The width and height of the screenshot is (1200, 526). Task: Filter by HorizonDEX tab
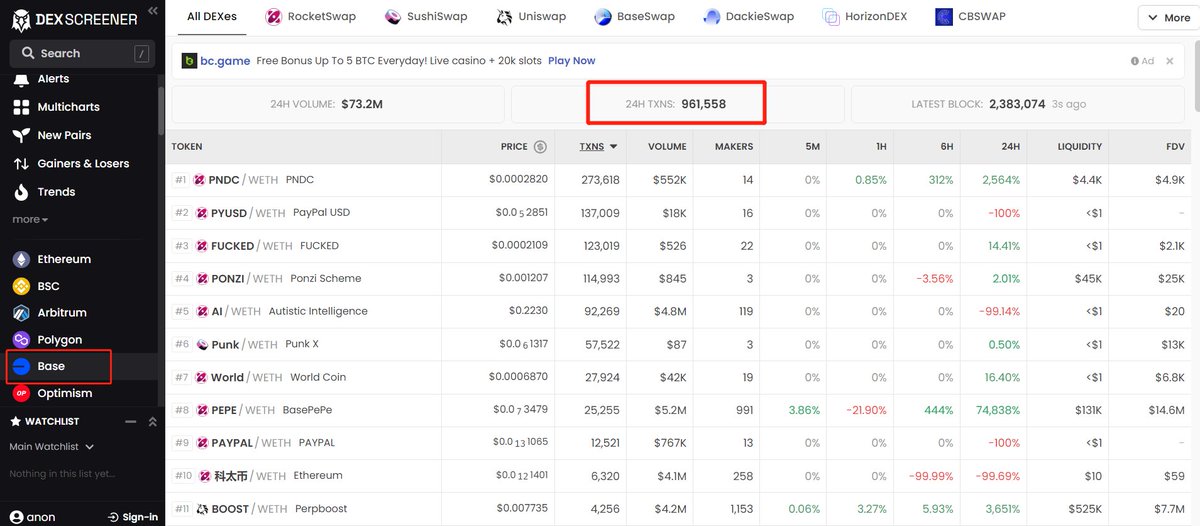866,16
